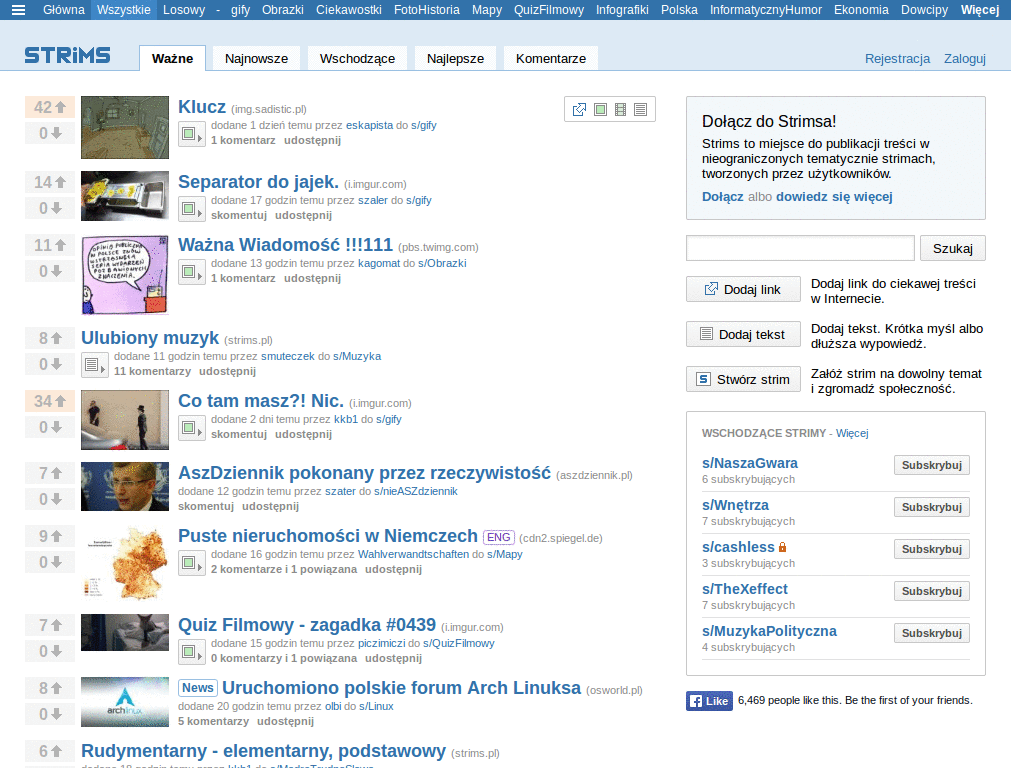Open 11 komentarzy on Ulubiony muzyk
Viewport: 1024px width, 768px height.
(152, 372)
